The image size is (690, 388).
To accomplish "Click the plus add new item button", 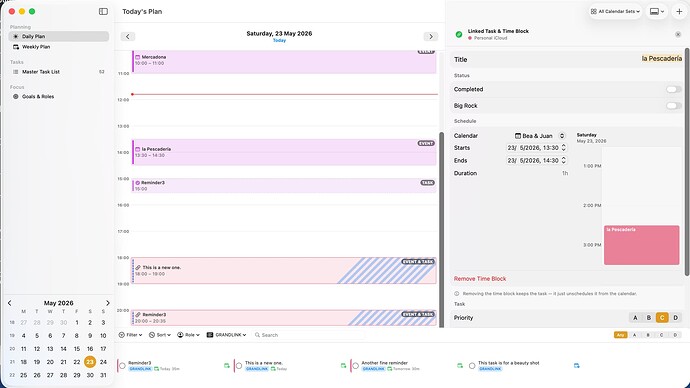I will coord(679,11).
